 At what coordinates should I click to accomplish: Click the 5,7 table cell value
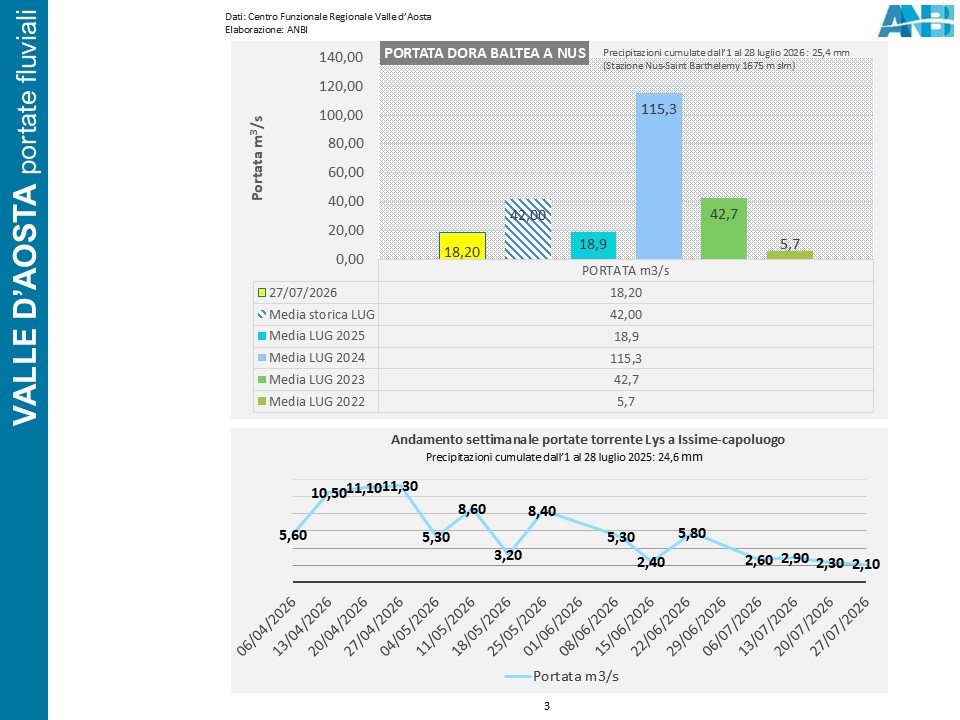pyautogui.click(x=626, y=402)
